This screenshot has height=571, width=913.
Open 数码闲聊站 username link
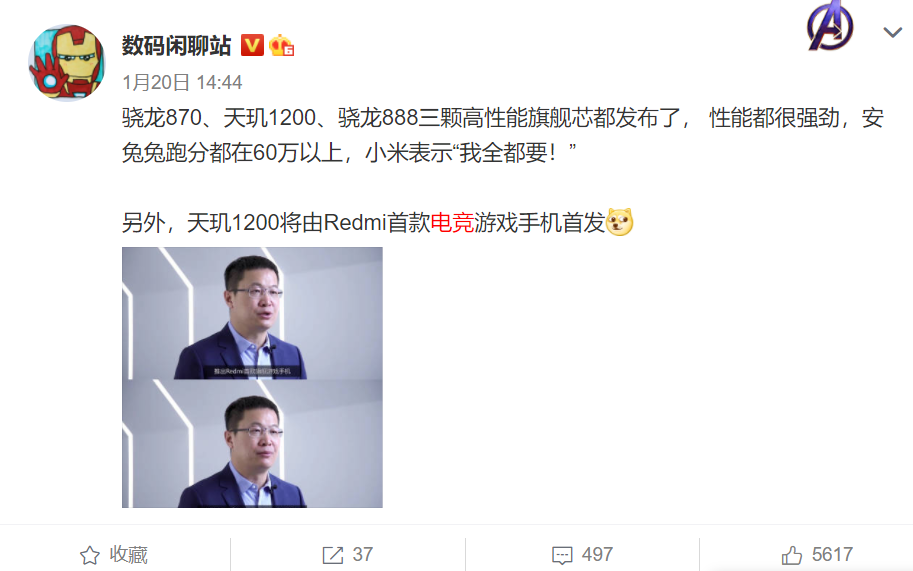[176, 45]
